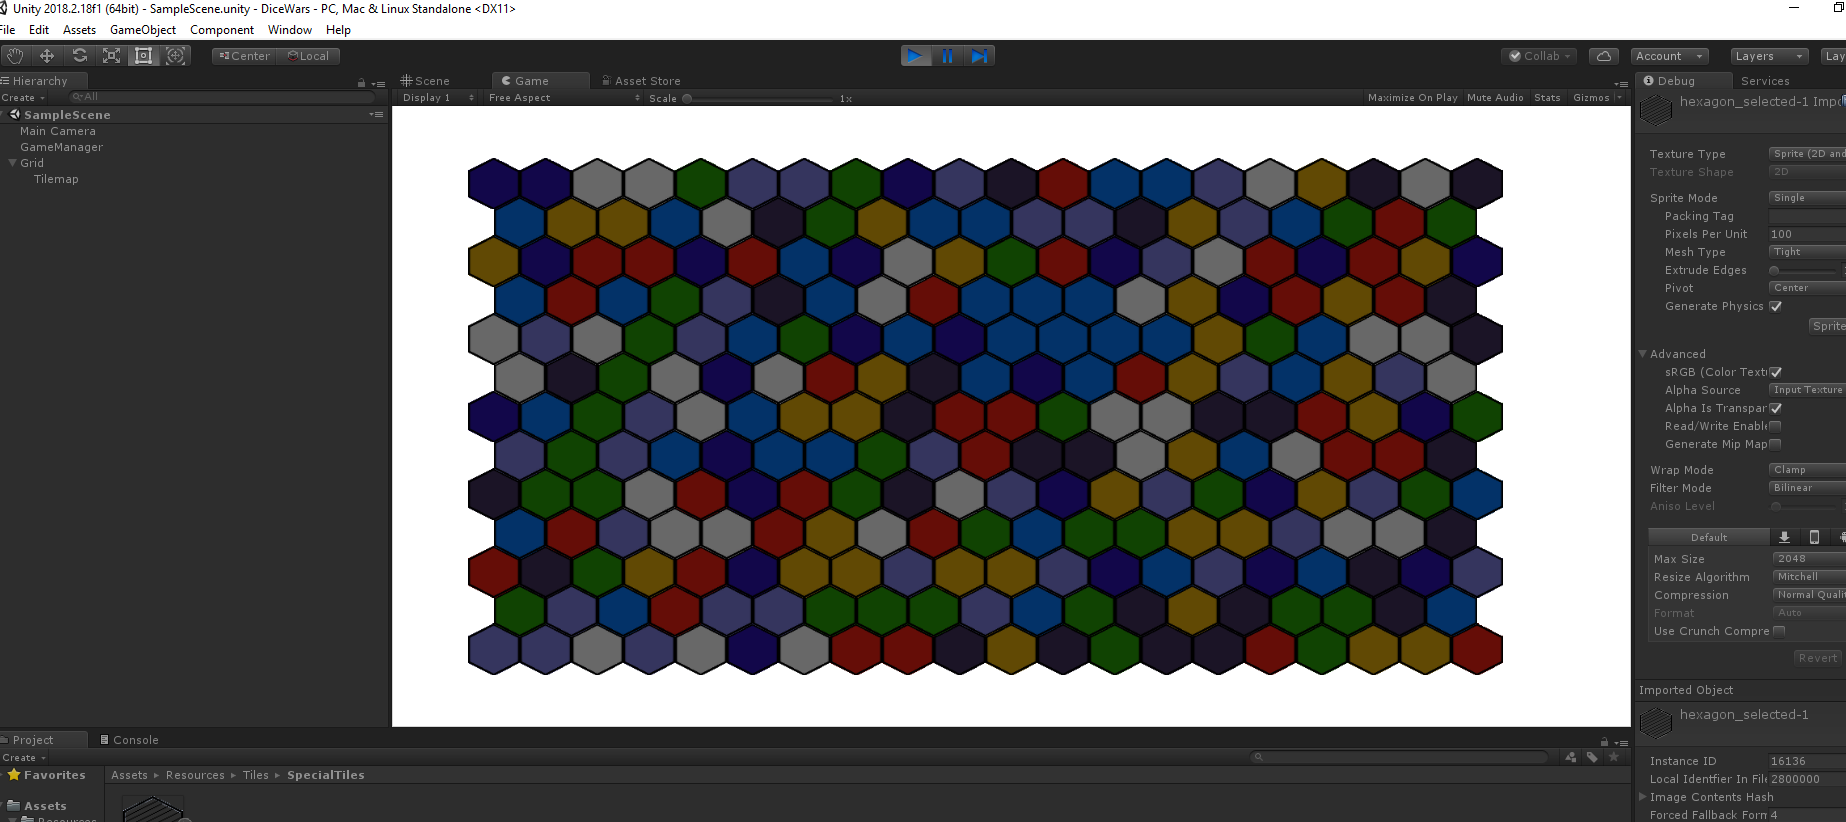Open the GameObject menu
The image size is (1846, 822).
point(143,30)
